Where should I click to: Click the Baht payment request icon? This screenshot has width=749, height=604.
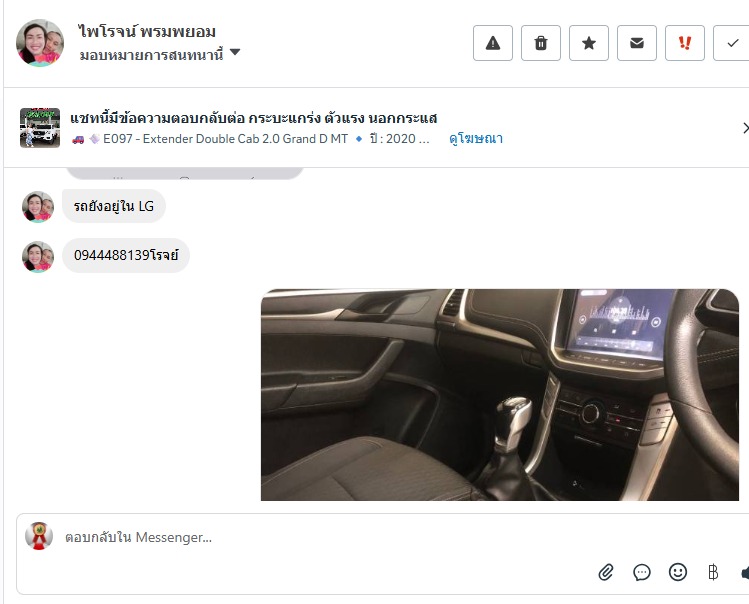(x=713, y=572)
